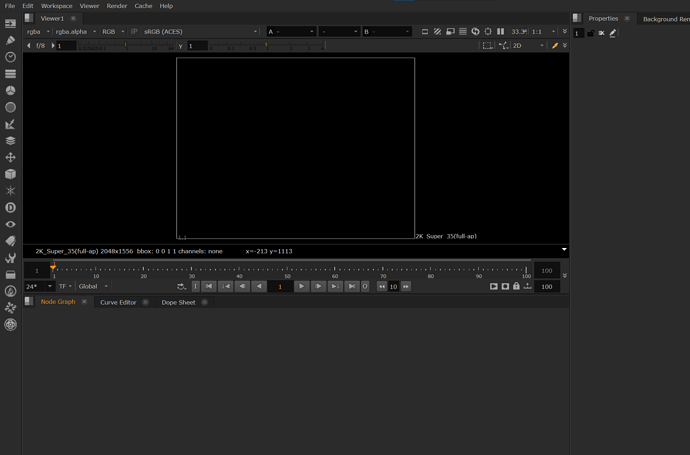Go to the last frame

(x=352, y=286)
